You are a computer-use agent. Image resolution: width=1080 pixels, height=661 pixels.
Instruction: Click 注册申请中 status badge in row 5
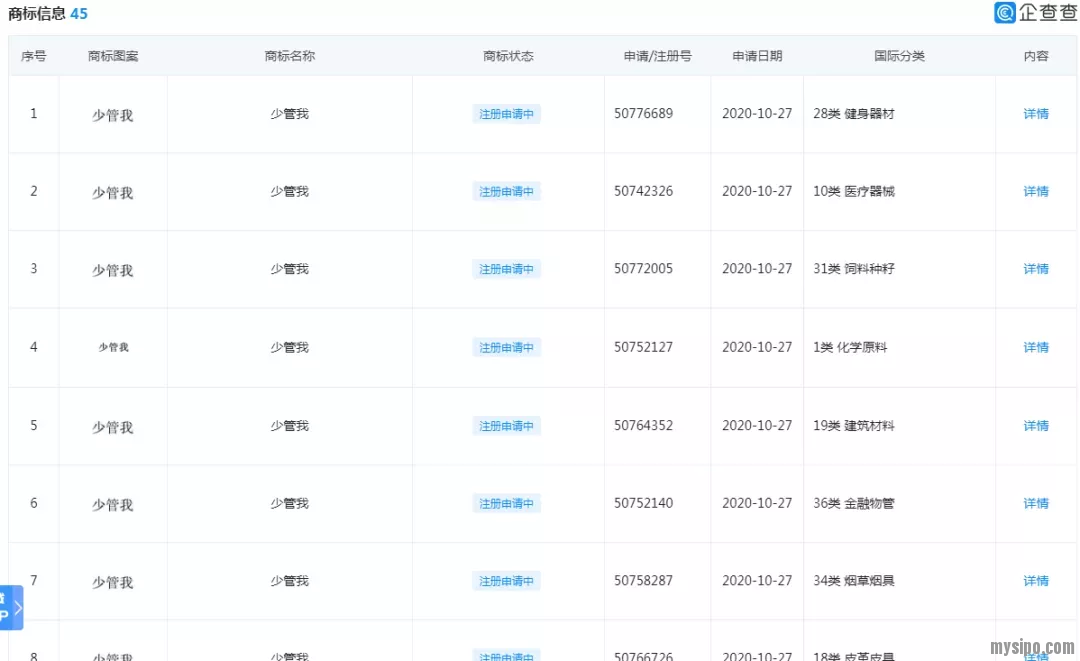506,426
